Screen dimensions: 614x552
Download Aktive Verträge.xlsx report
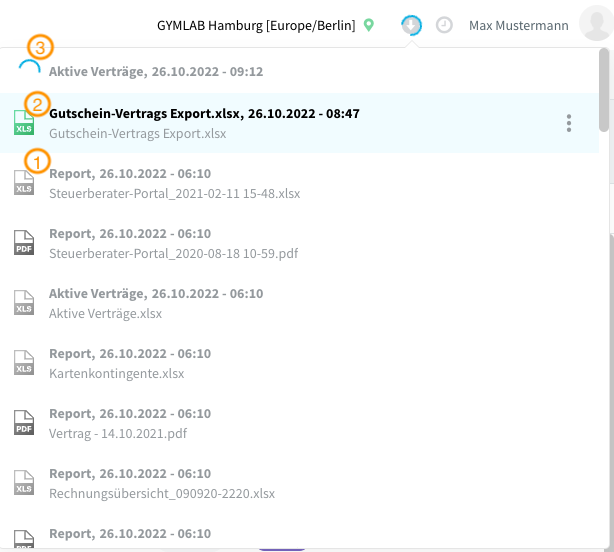tap(300, 303)
